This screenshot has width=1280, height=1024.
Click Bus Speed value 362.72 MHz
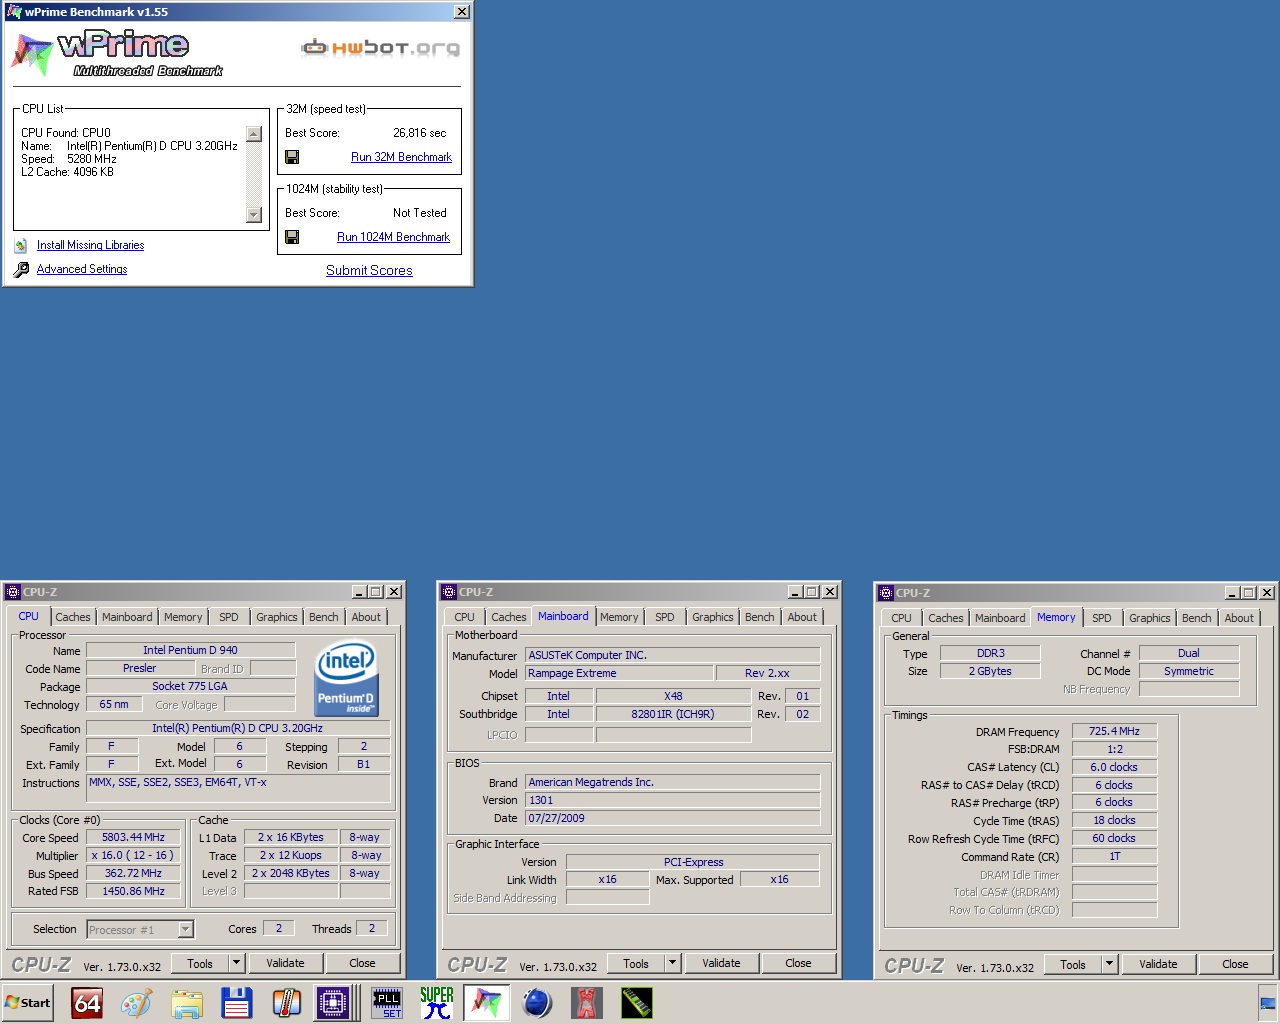pyautogui.click(x=133, y=873)
